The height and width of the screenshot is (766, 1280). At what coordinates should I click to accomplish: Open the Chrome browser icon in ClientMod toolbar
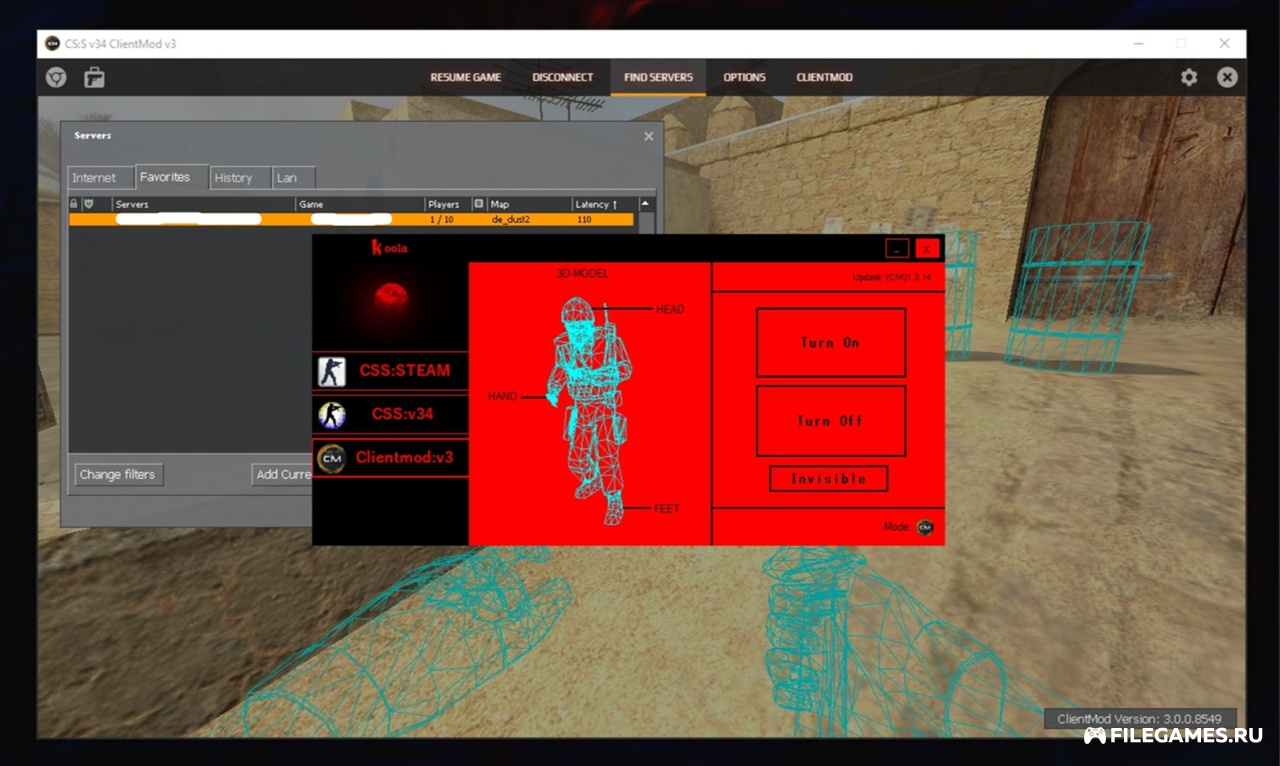coord(56,77)
